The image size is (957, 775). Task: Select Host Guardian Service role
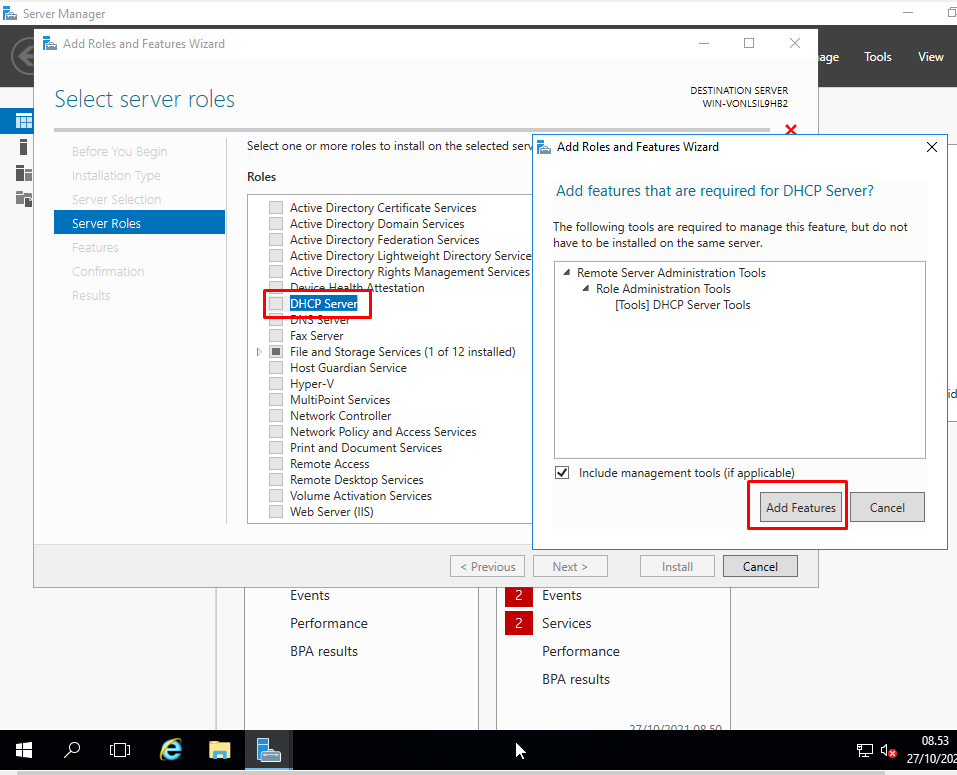(348, 368)
